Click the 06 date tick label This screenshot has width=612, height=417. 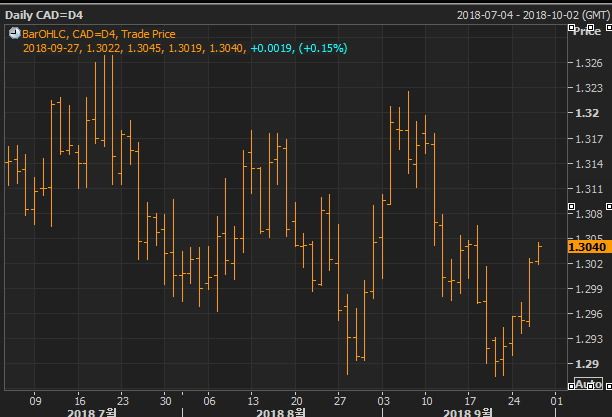[210, 401]
